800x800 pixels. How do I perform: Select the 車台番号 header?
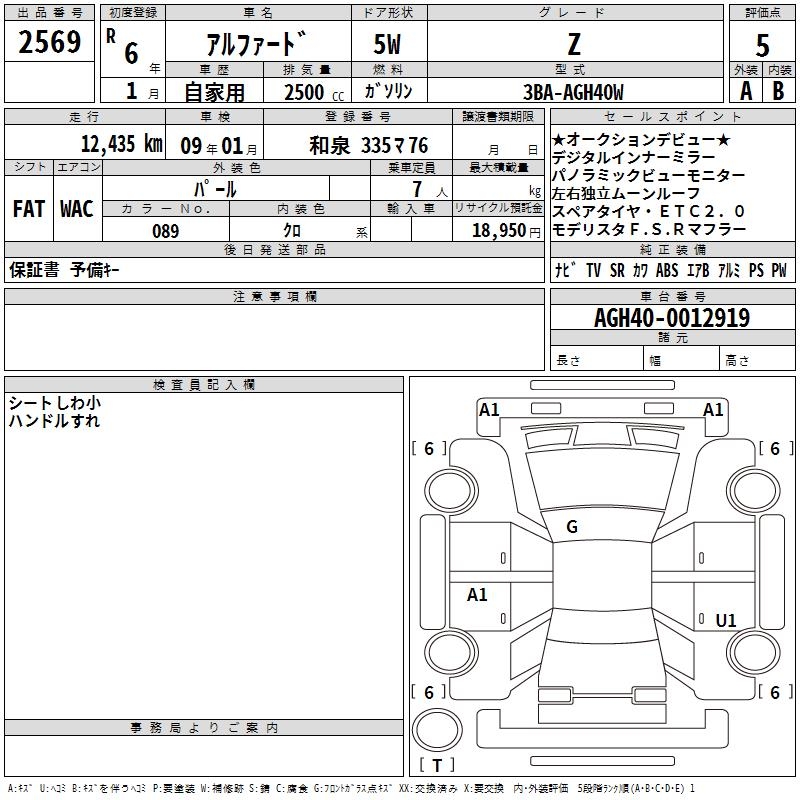coord(672,296)
